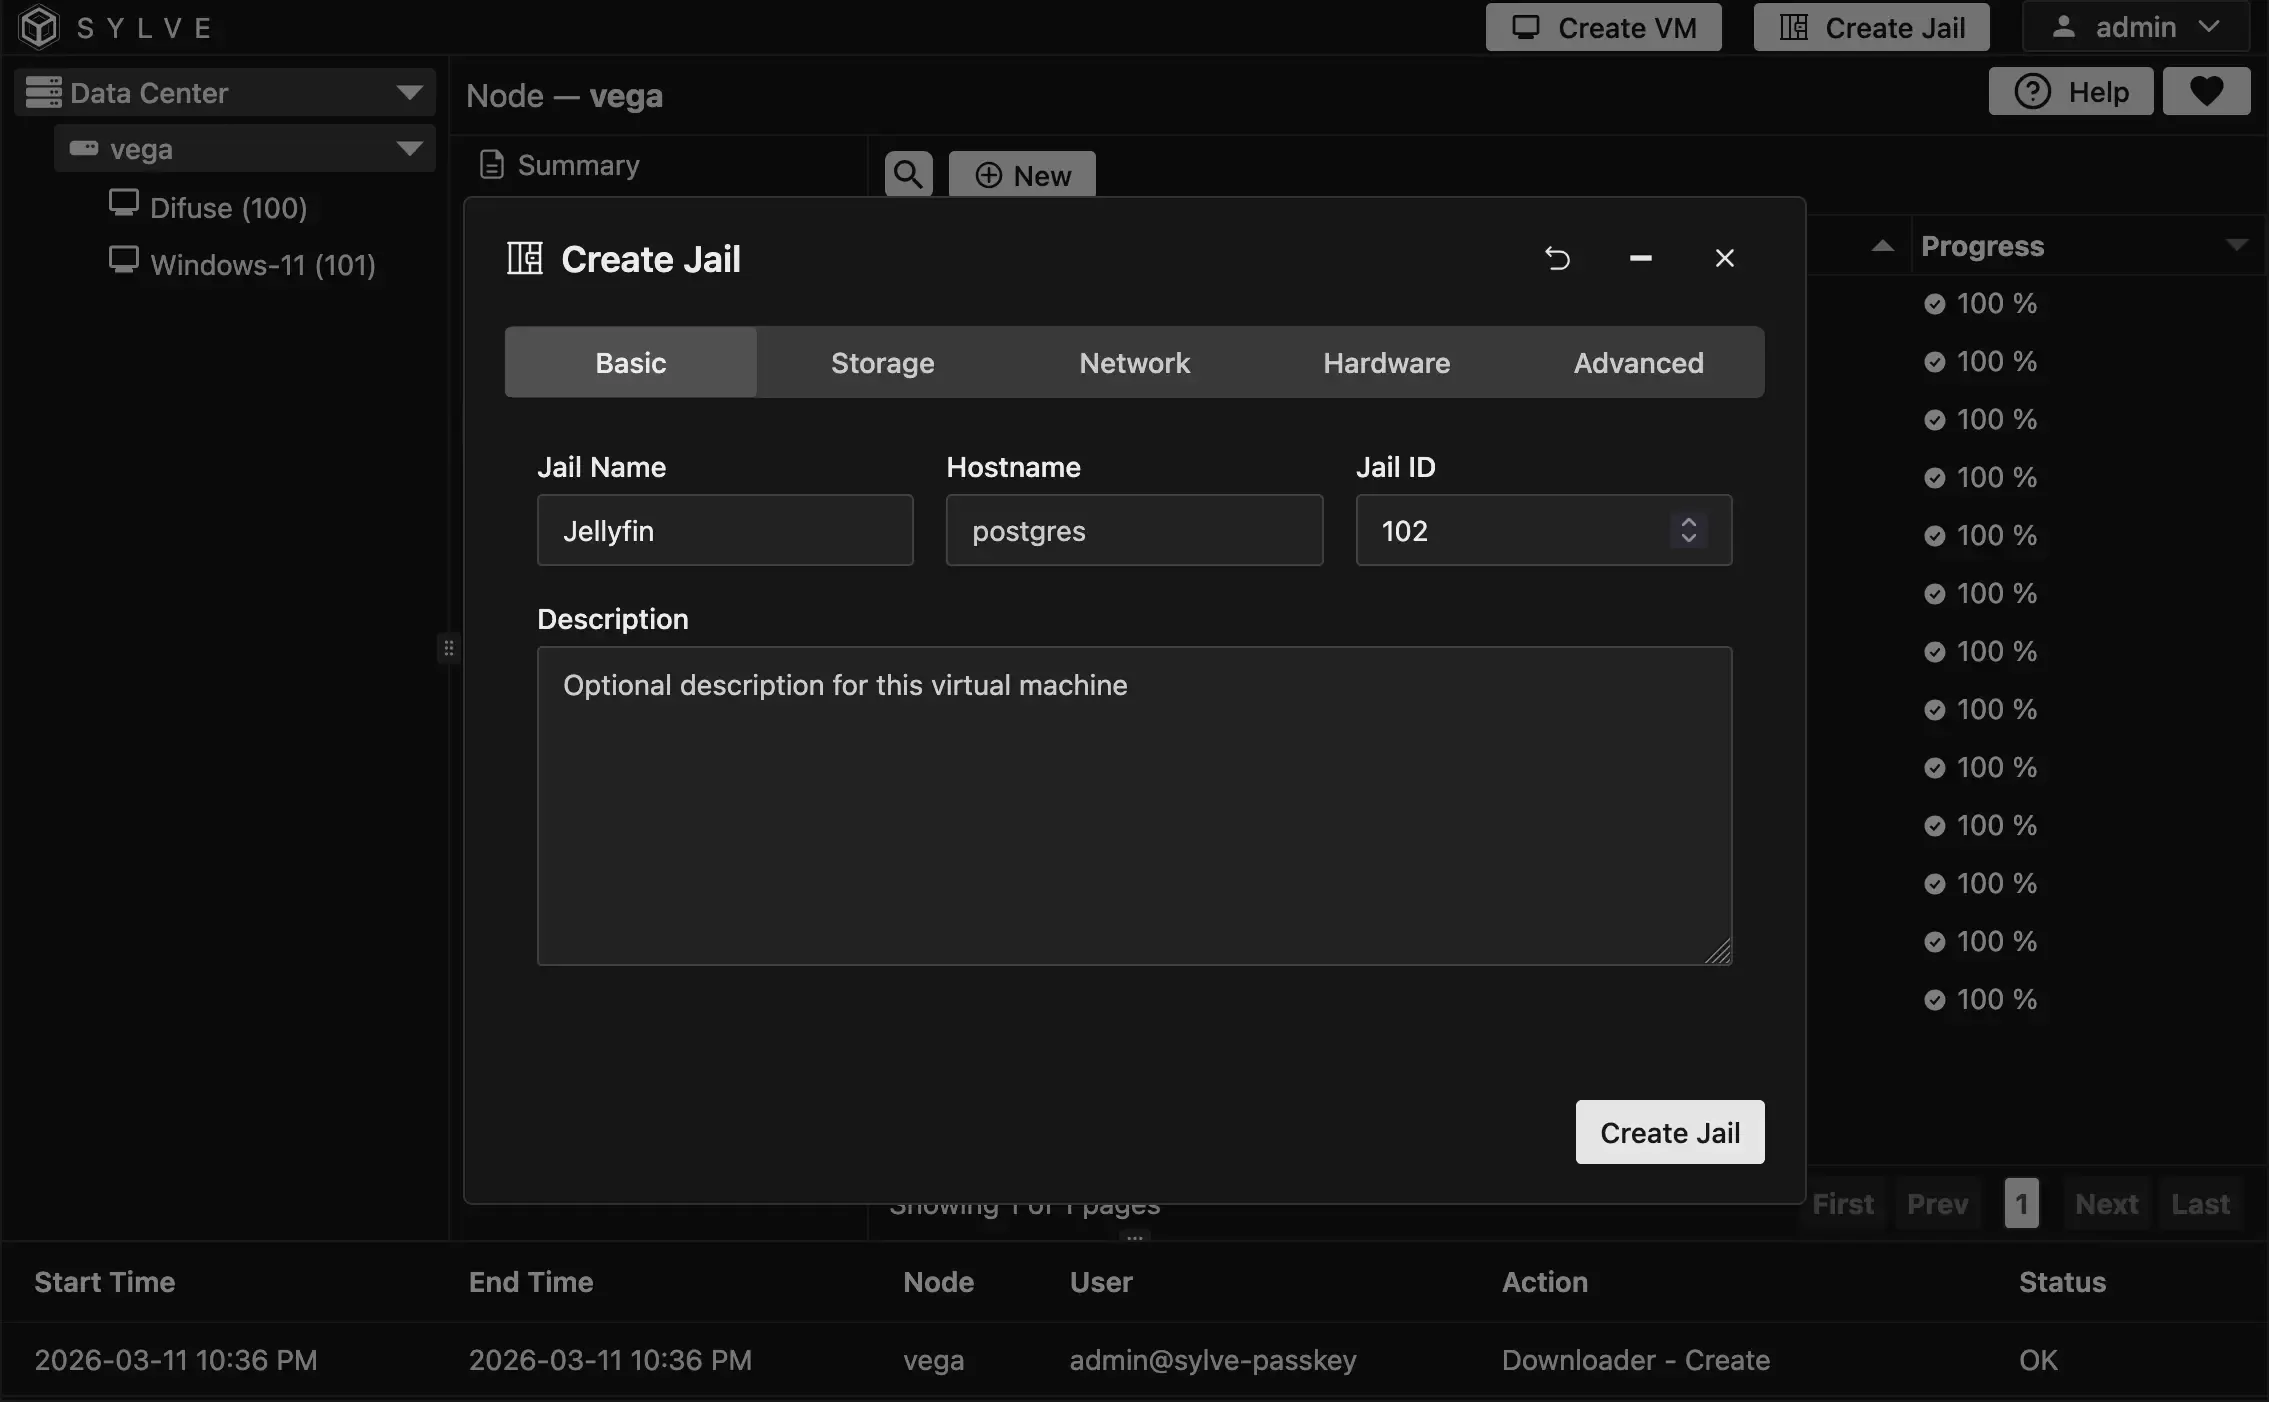Click the admin user icon

coord(2065,27)
